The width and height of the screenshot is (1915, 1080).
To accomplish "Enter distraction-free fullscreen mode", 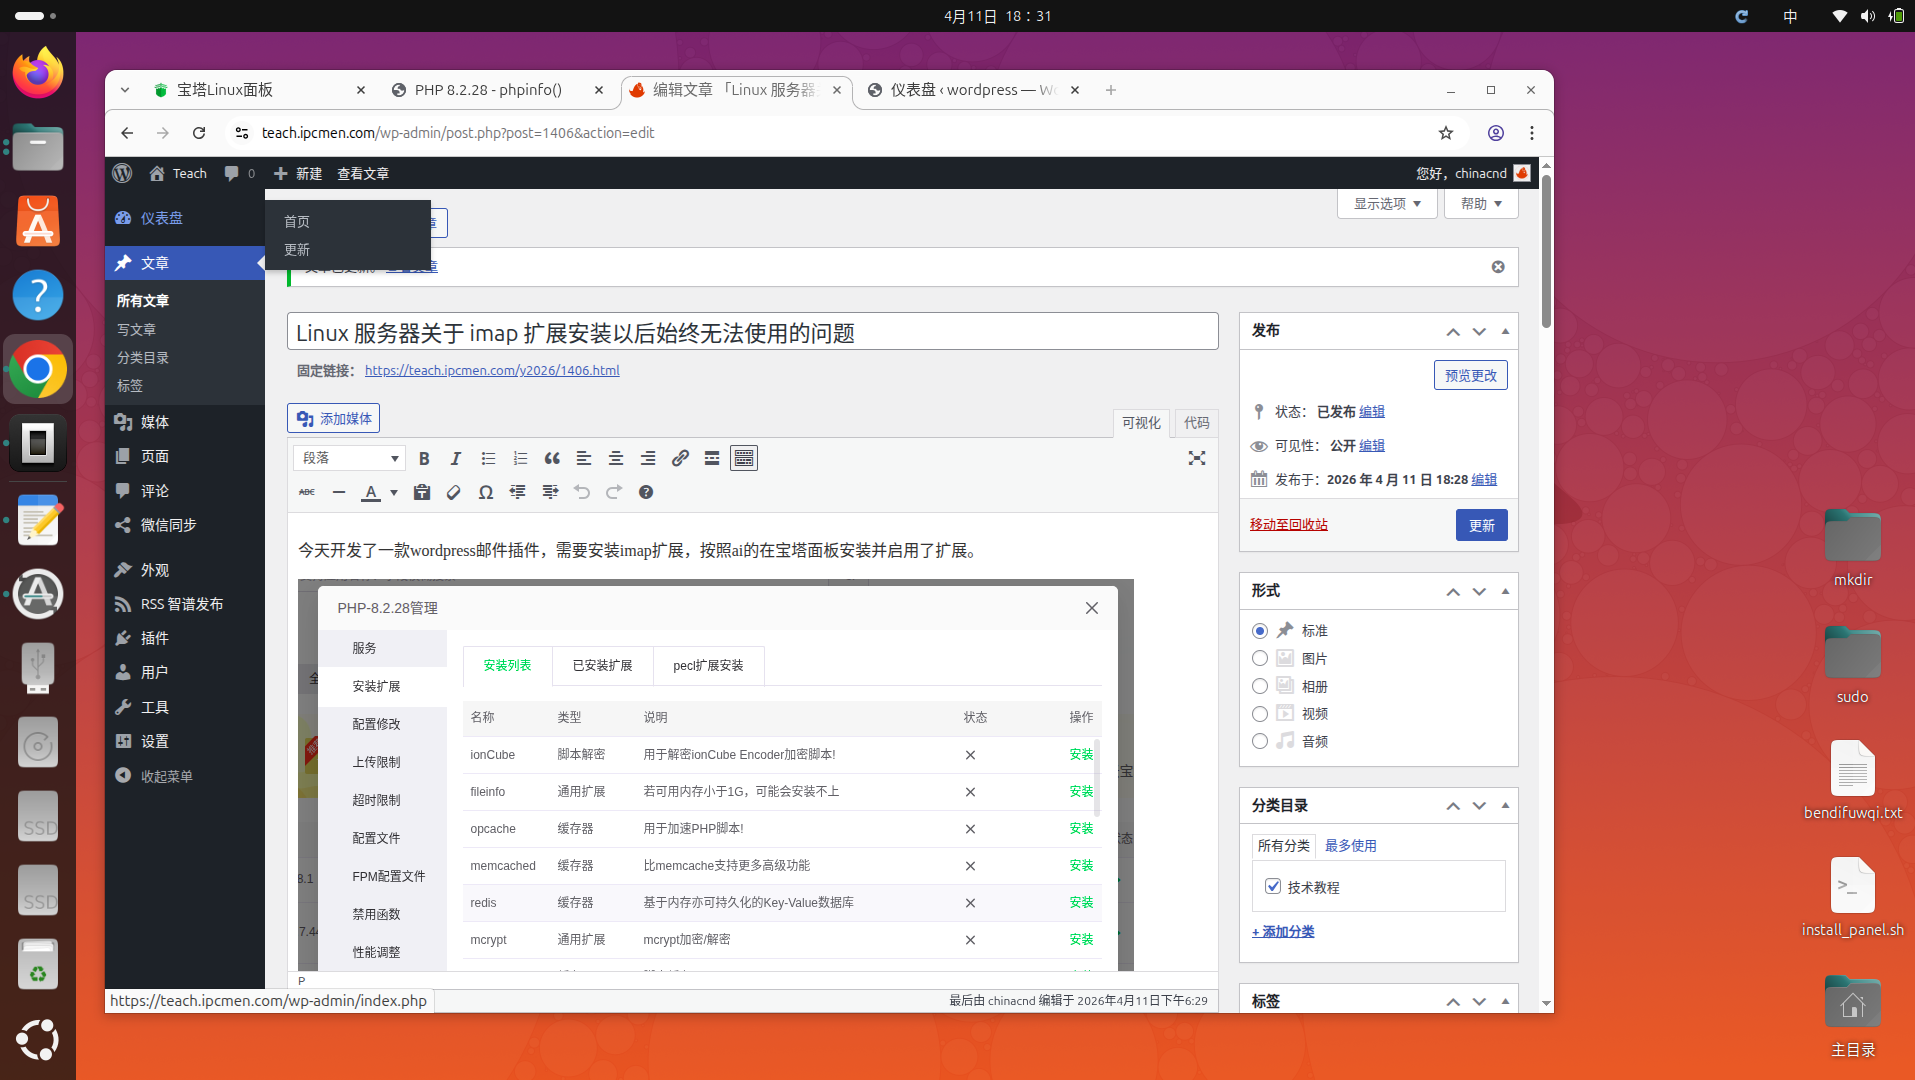I will pyautogui.click(x=1197, y=458).
